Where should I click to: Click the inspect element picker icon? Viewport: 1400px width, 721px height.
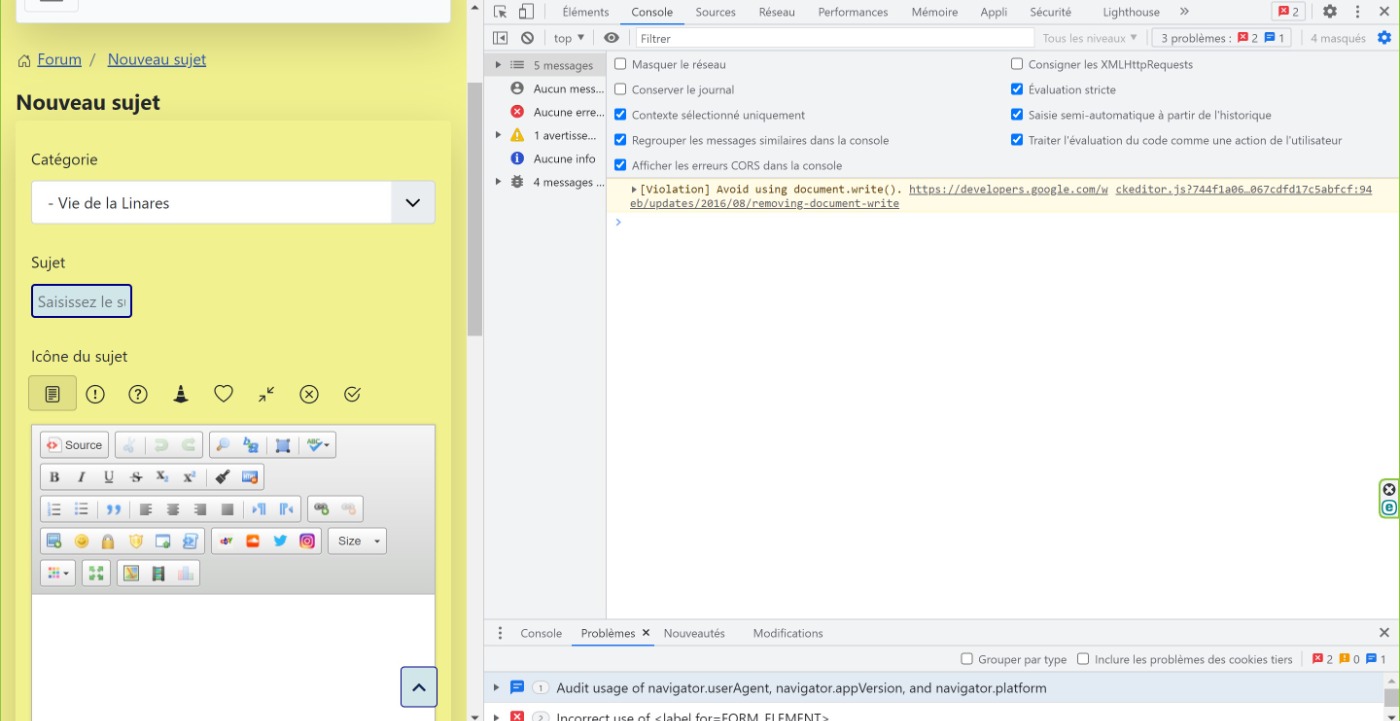501,12
